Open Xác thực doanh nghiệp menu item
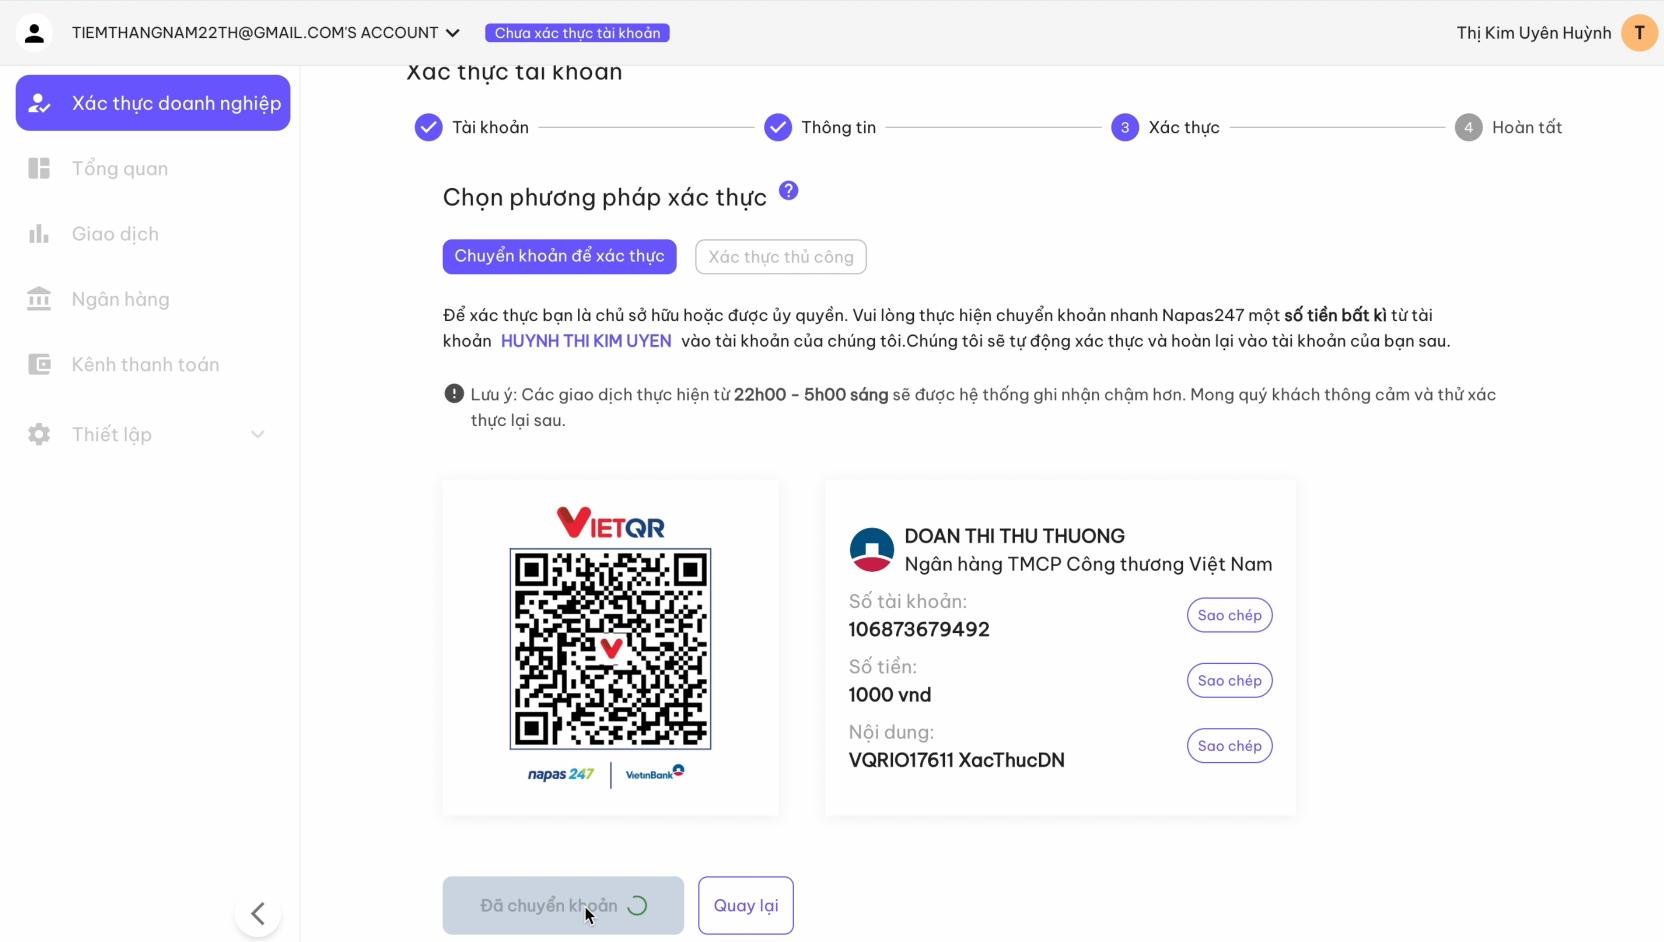The height and width of the screenshot is (942, 1664). click(x=153, y=103)
